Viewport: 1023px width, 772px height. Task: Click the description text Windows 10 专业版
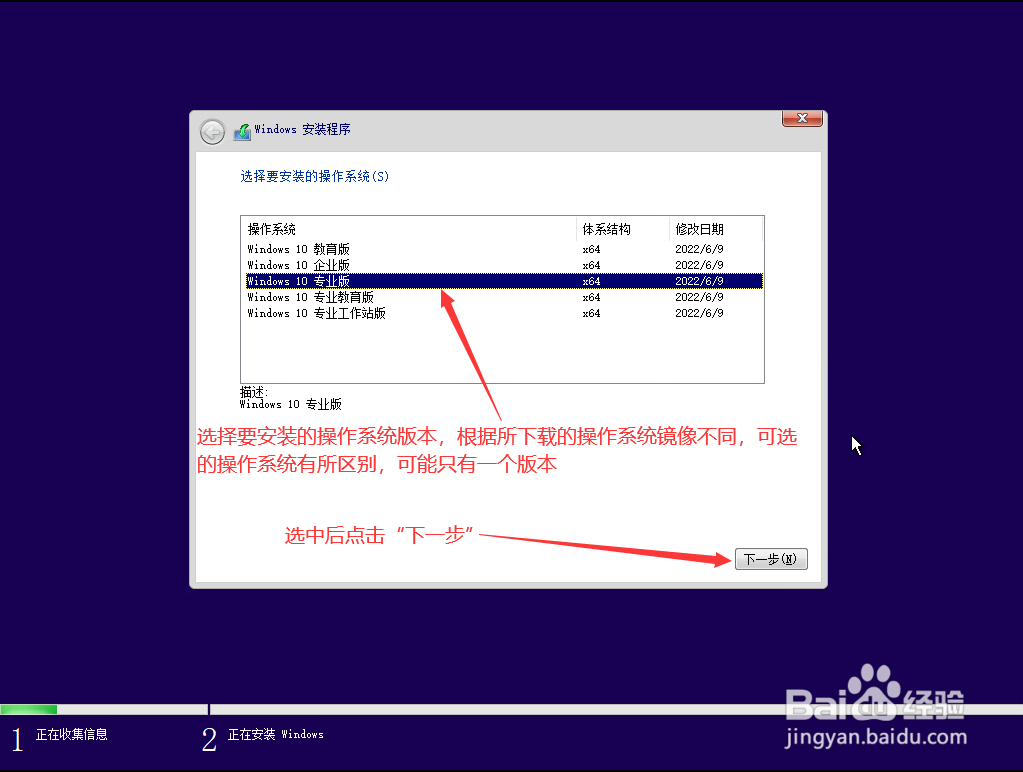(290, 404)
